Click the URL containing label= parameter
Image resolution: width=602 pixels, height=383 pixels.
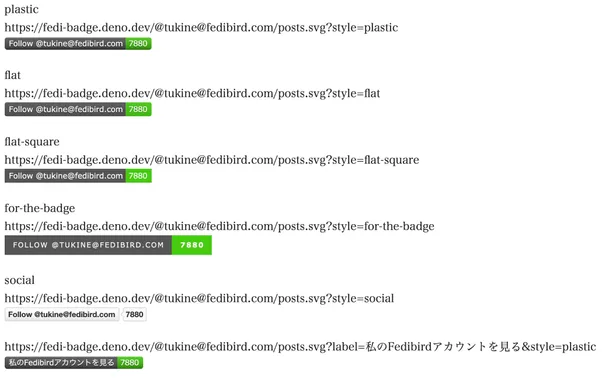300,347
